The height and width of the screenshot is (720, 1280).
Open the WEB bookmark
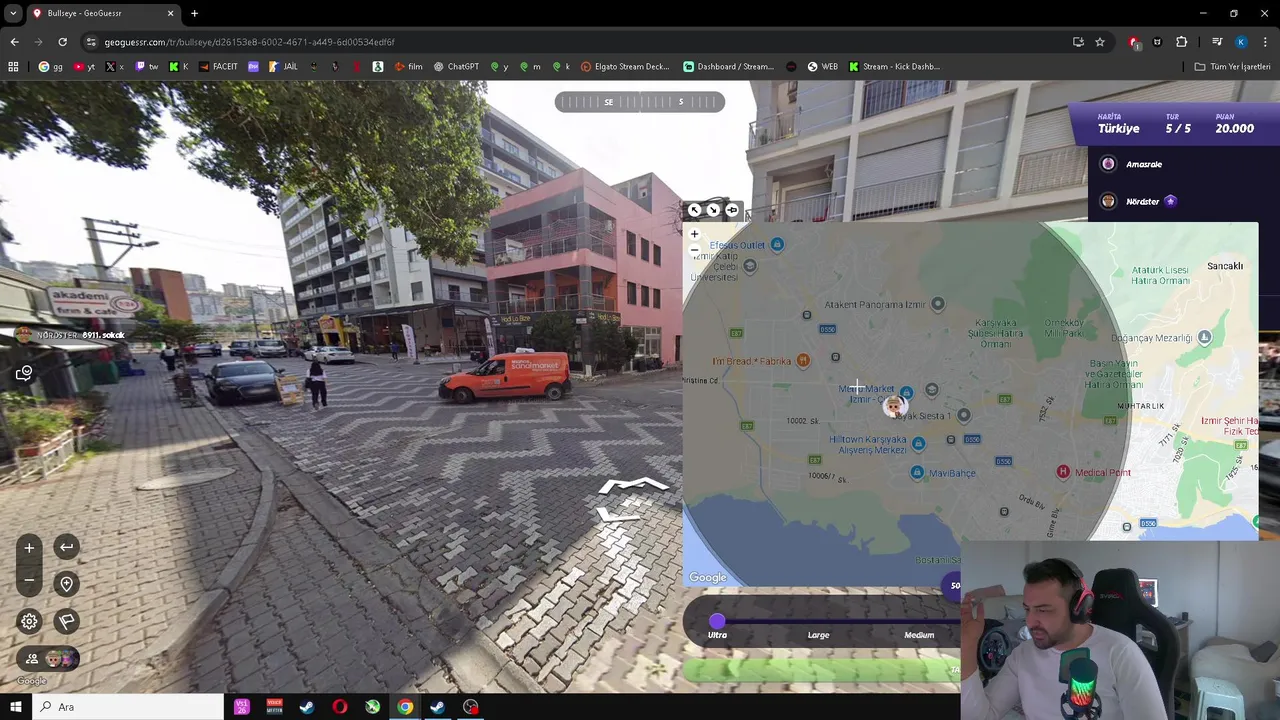[822, 66]
